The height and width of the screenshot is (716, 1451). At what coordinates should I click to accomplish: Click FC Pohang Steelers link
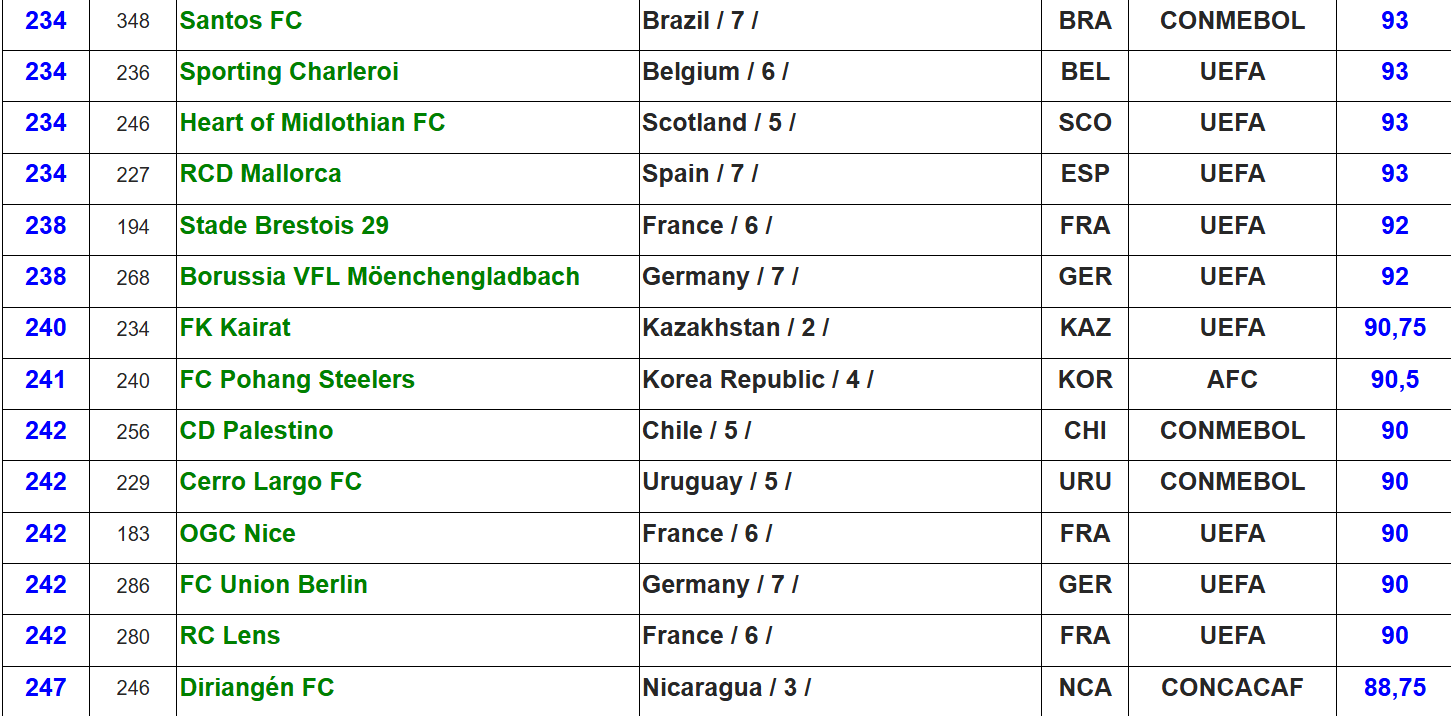coord(297,380)
